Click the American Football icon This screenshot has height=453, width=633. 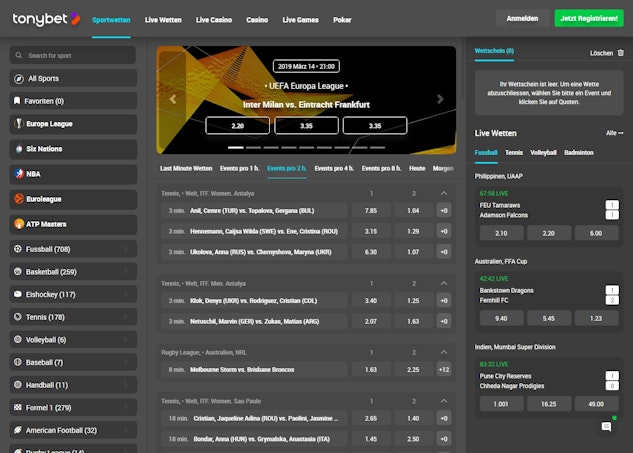pos(18,430)
